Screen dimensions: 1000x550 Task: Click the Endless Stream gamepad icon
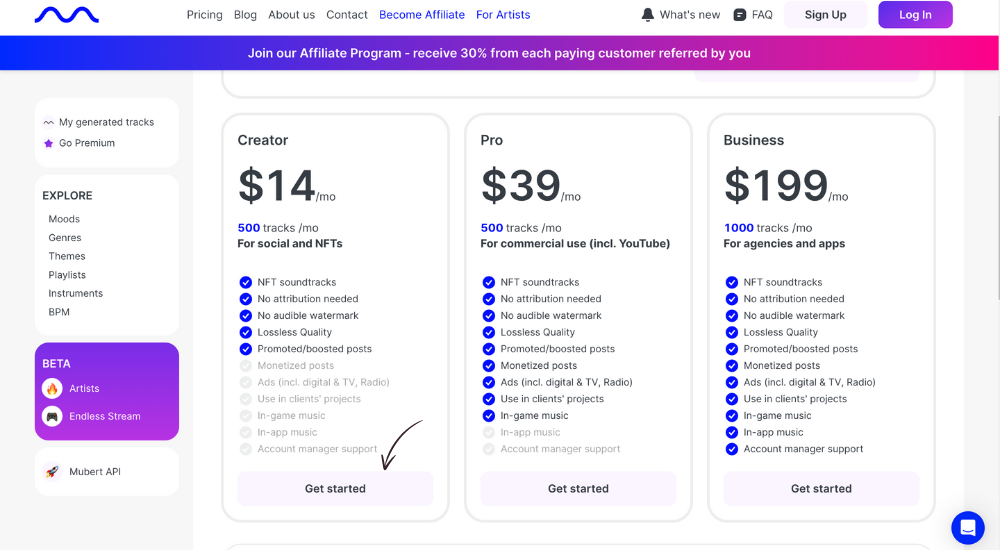[x=52, y=416]
